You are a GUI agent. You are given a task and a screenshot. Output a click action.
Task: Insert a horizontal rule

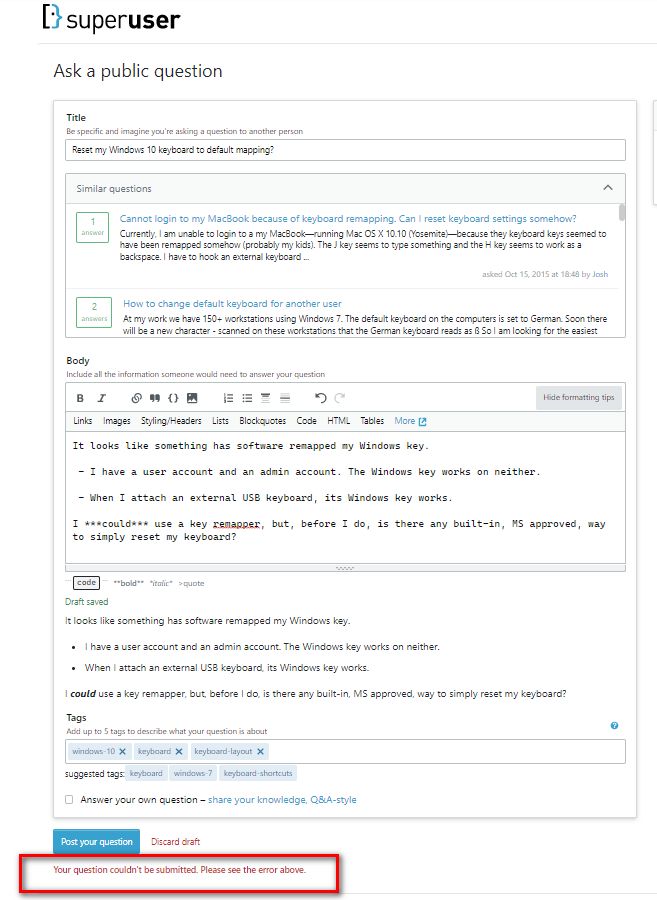click(285, 398)
